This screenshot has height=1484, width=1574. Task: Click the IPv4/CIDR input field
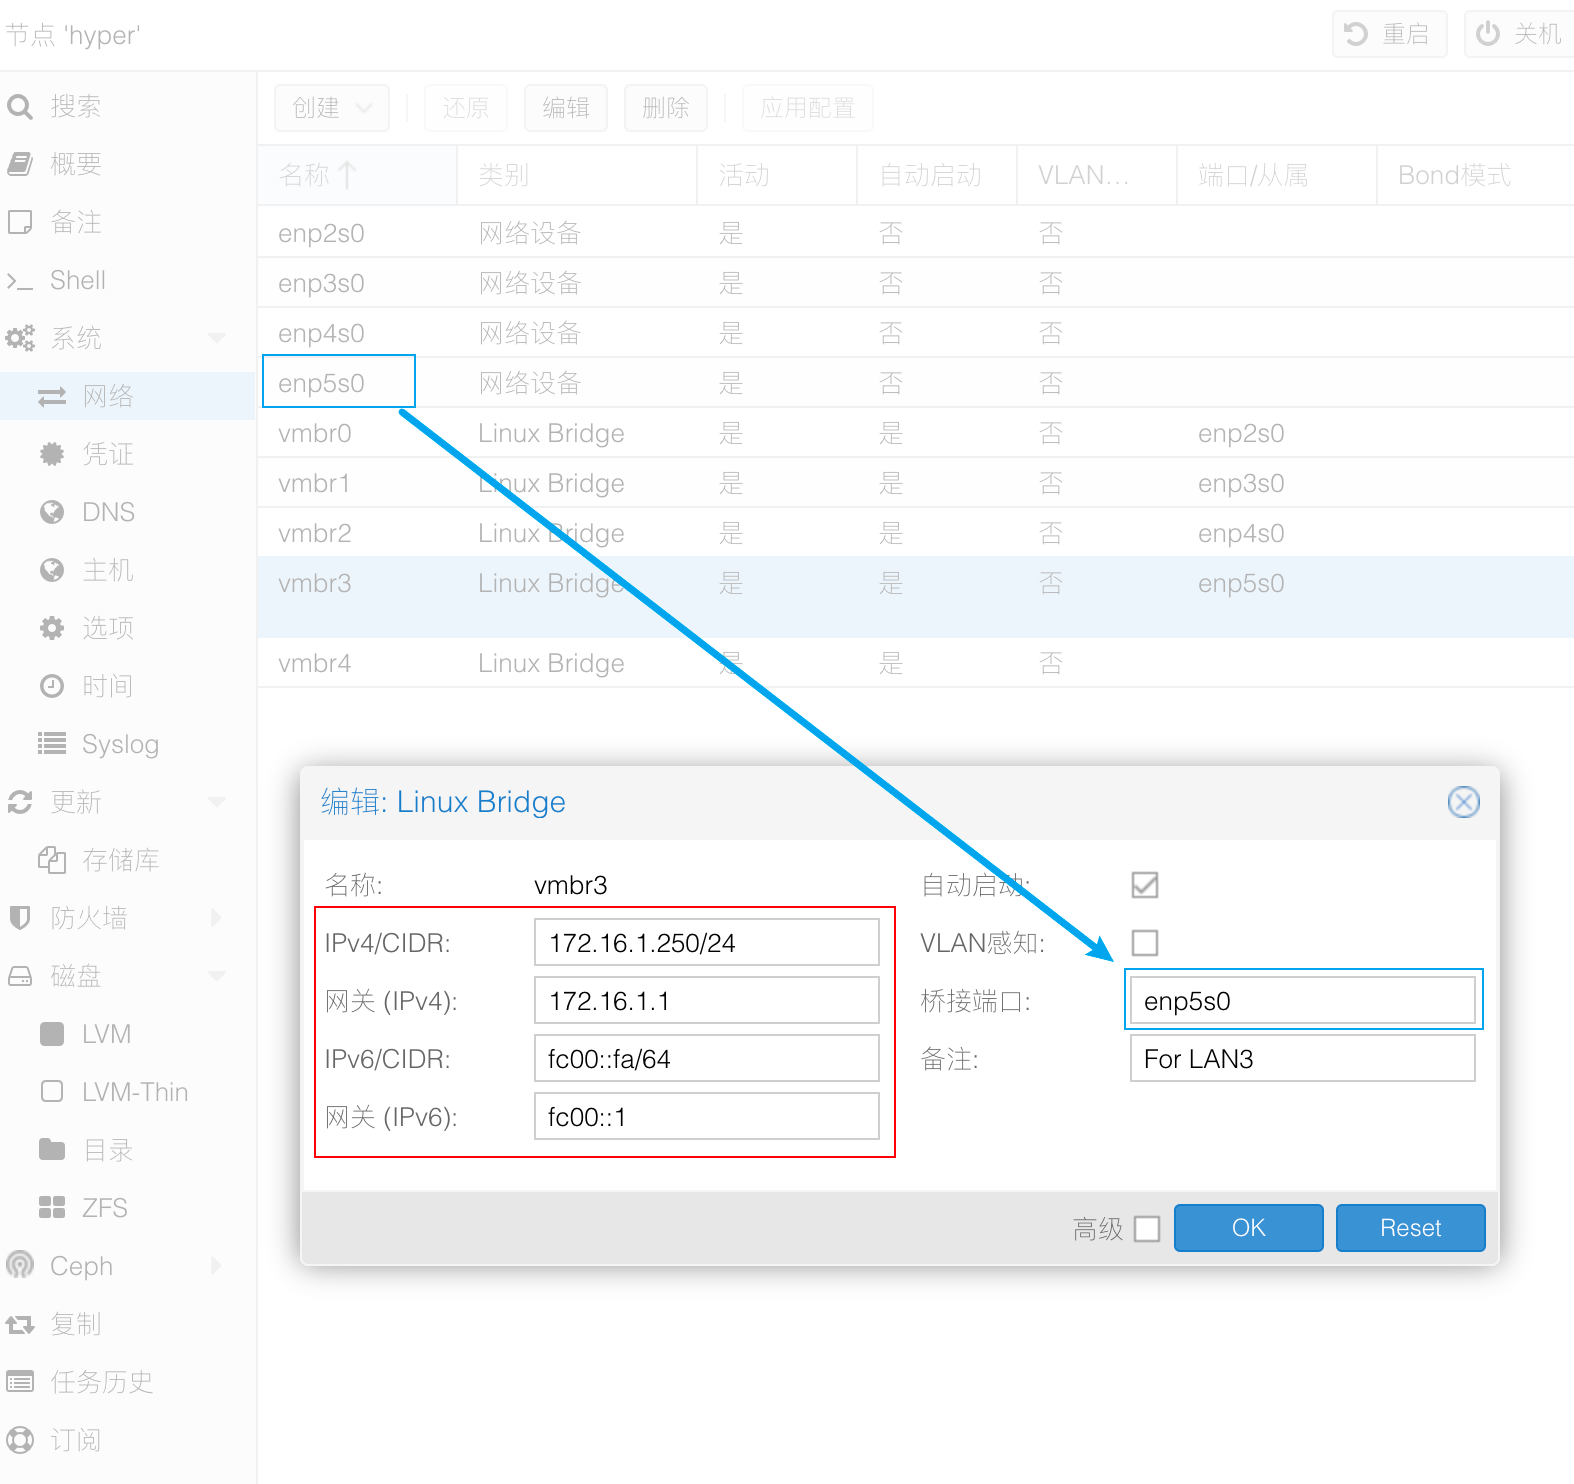coord(707,943)
